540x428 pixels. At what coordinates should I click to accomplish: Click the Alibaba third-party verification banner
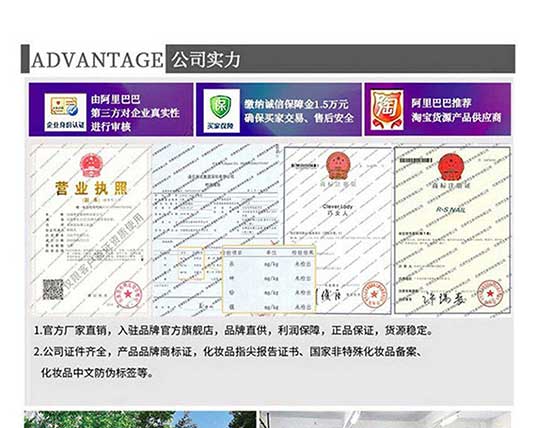click(x=111, y=109)
